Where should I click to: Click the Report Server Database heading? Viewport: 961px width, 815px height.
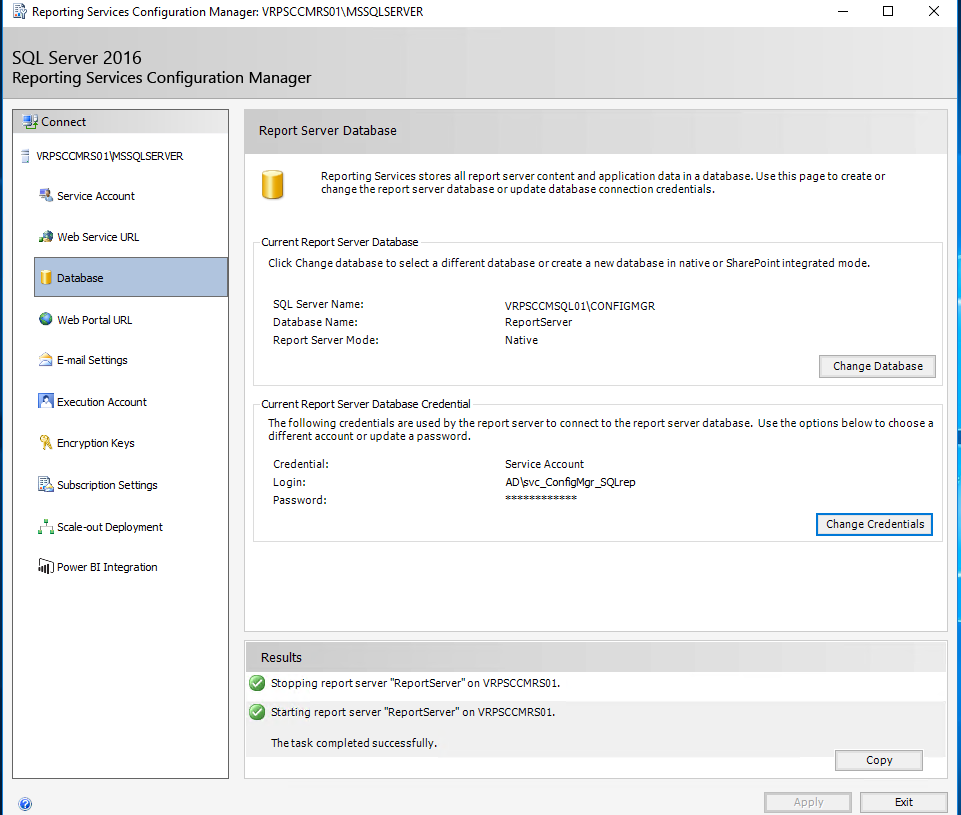click(x=327, y=131)
